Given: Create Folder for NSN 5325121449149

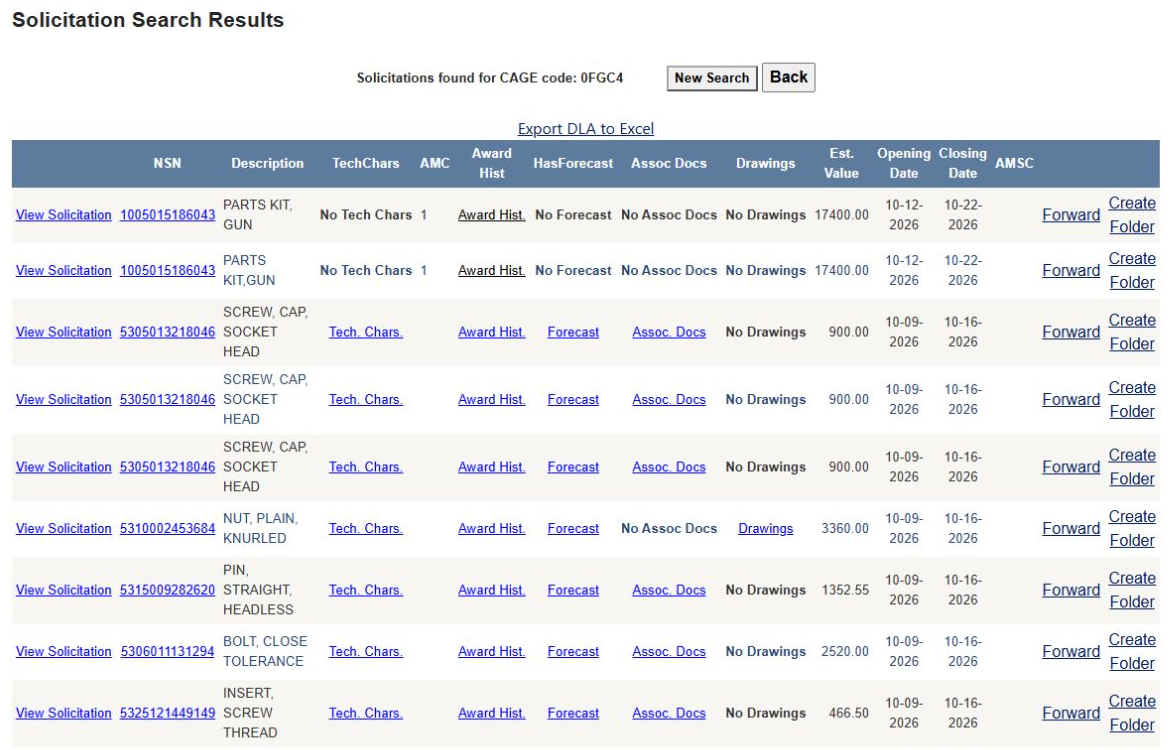Looking at the screenshot, I should click(x=1132, y=713).
